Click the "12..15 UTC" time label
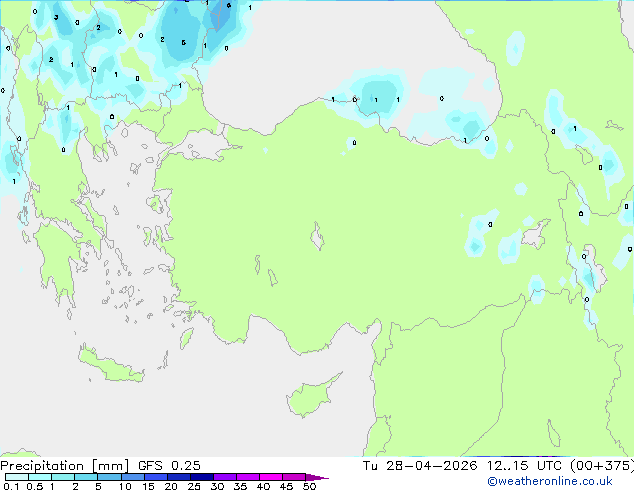Image resolution: width=634 pixels, height=490 pixels. 524,466
